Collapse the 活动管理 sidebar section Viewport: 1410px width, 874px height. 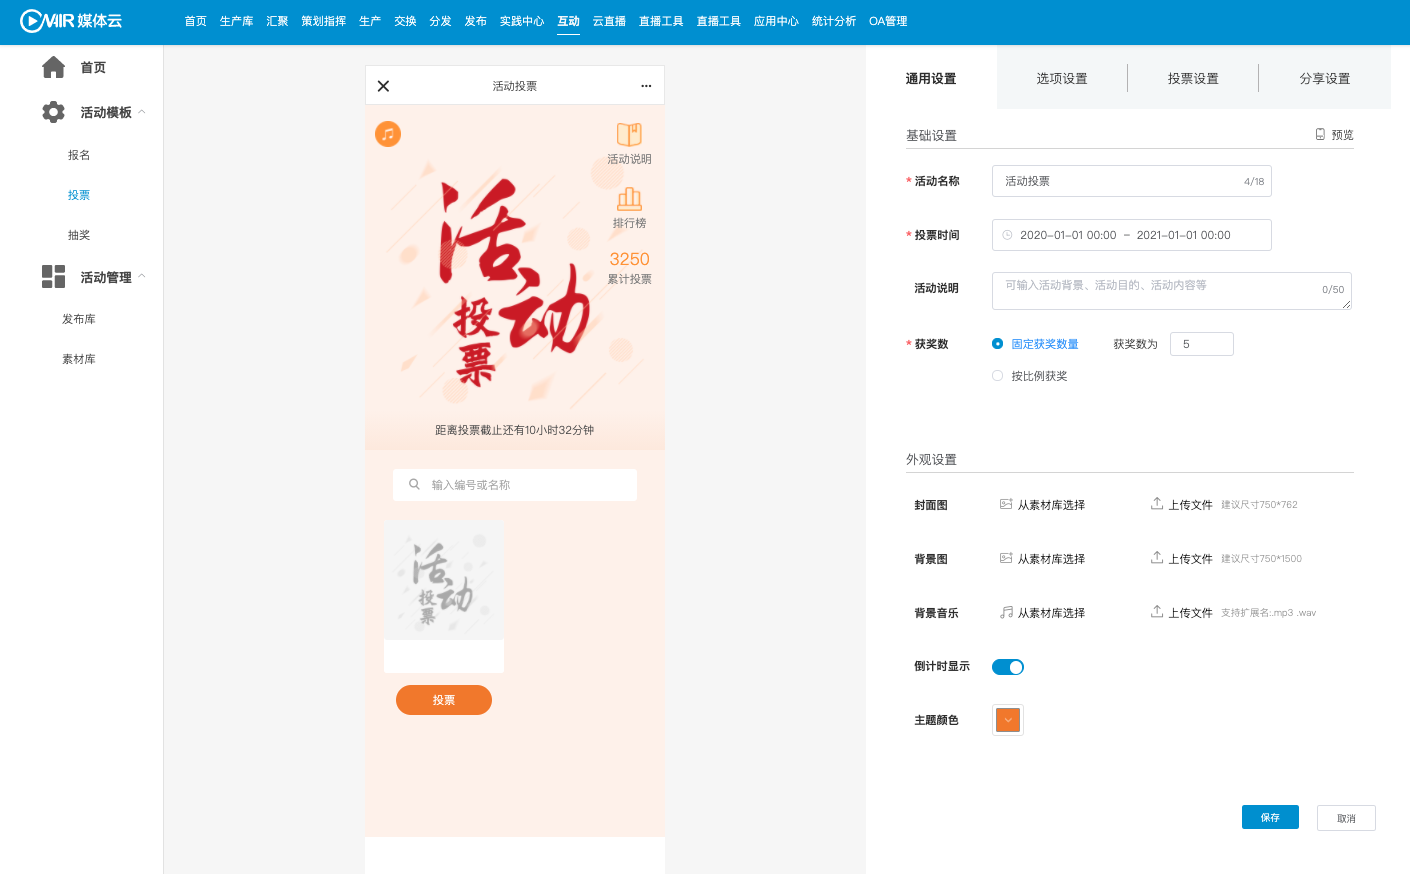142,277
